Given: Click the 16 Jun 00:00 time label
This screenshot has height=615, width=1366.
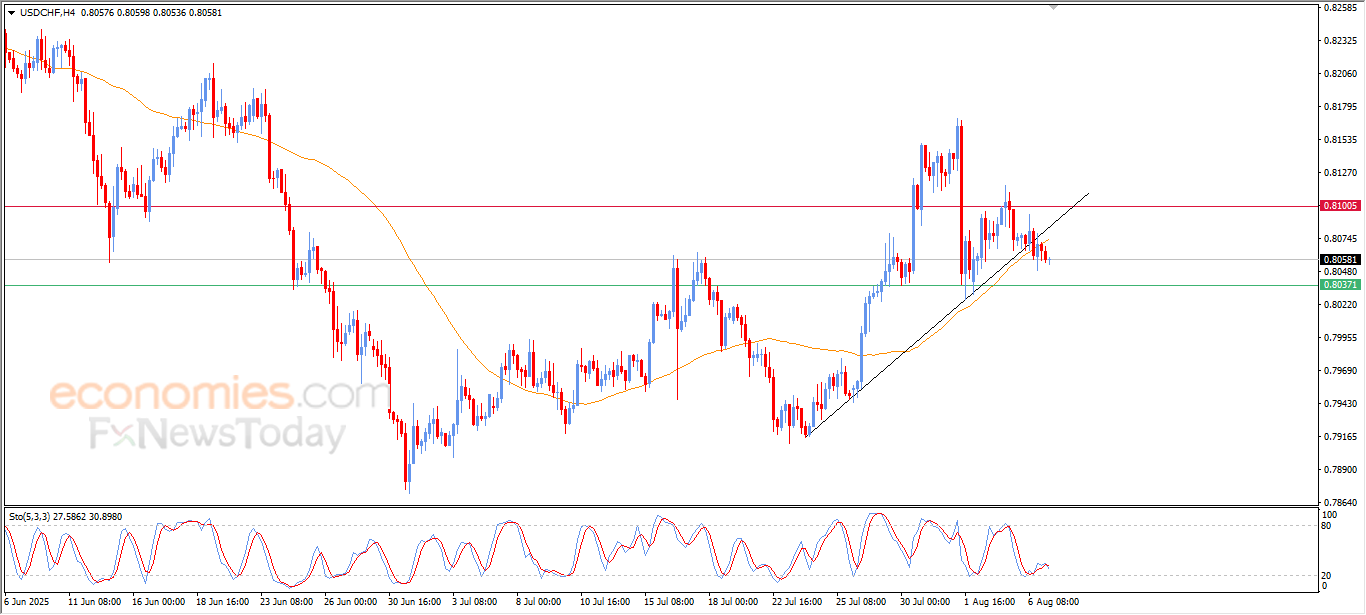Looking at the screenshot, I should pos(159,603).
